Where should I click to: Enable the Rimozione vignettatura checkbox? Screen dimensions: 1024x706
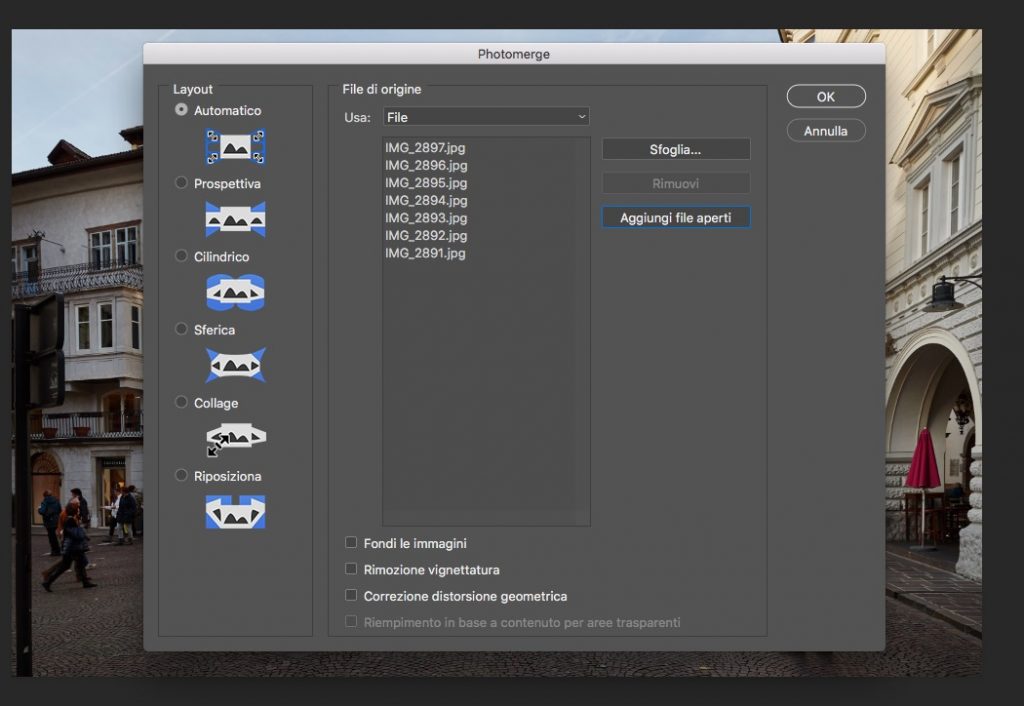(351, 570)
